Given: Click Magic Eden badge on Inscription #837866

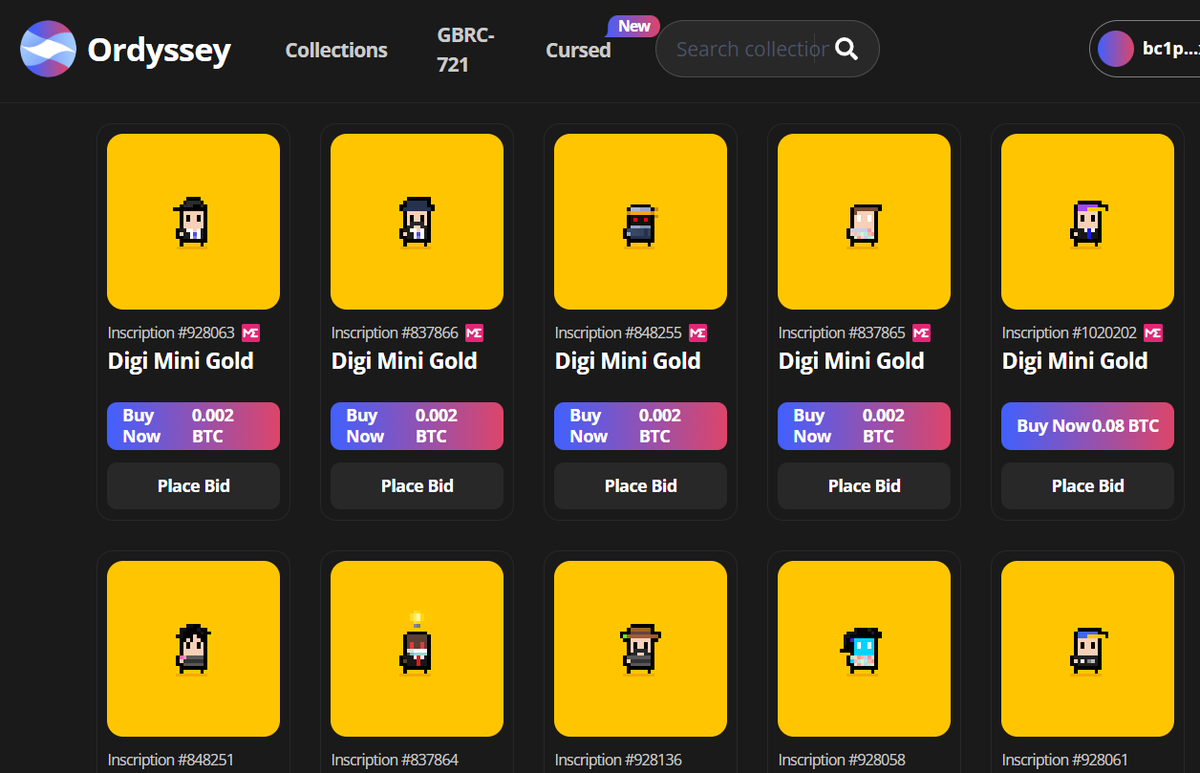Looking at the screenshot, I should (475, 333).
